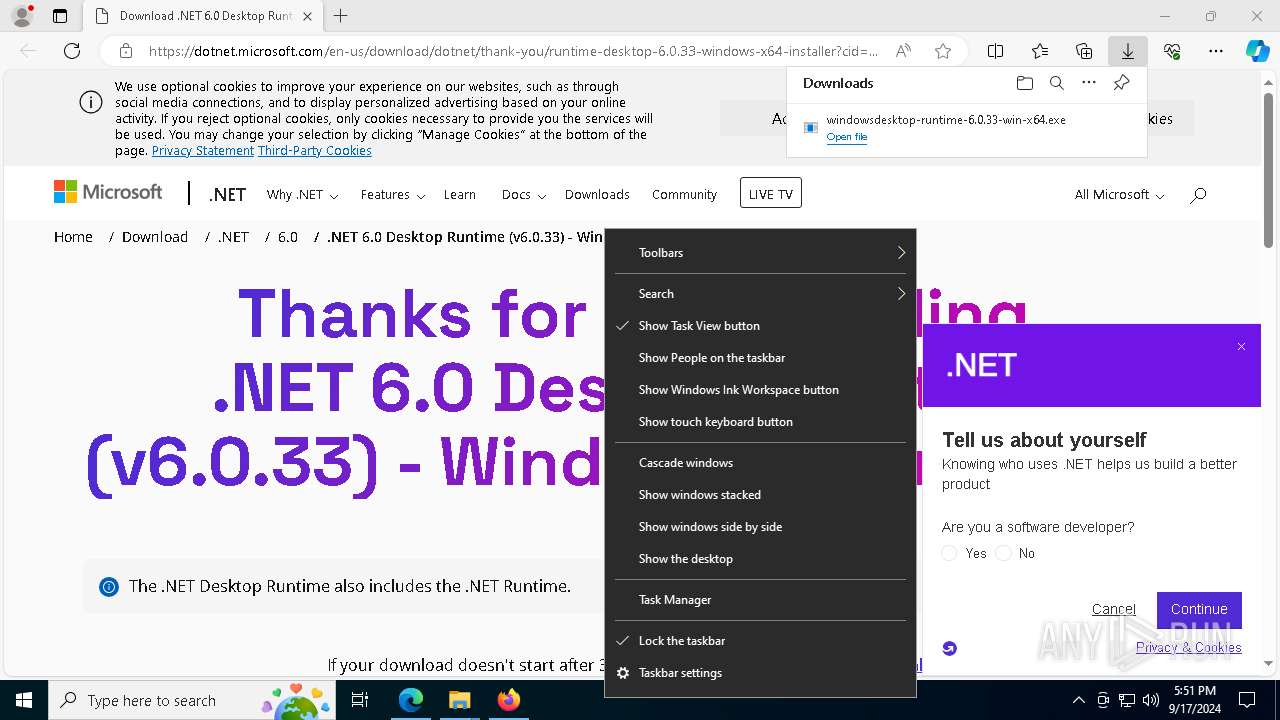Expand Features dropdown
The height and width of the screenshot is (720, 1280).
click(393, 195)
